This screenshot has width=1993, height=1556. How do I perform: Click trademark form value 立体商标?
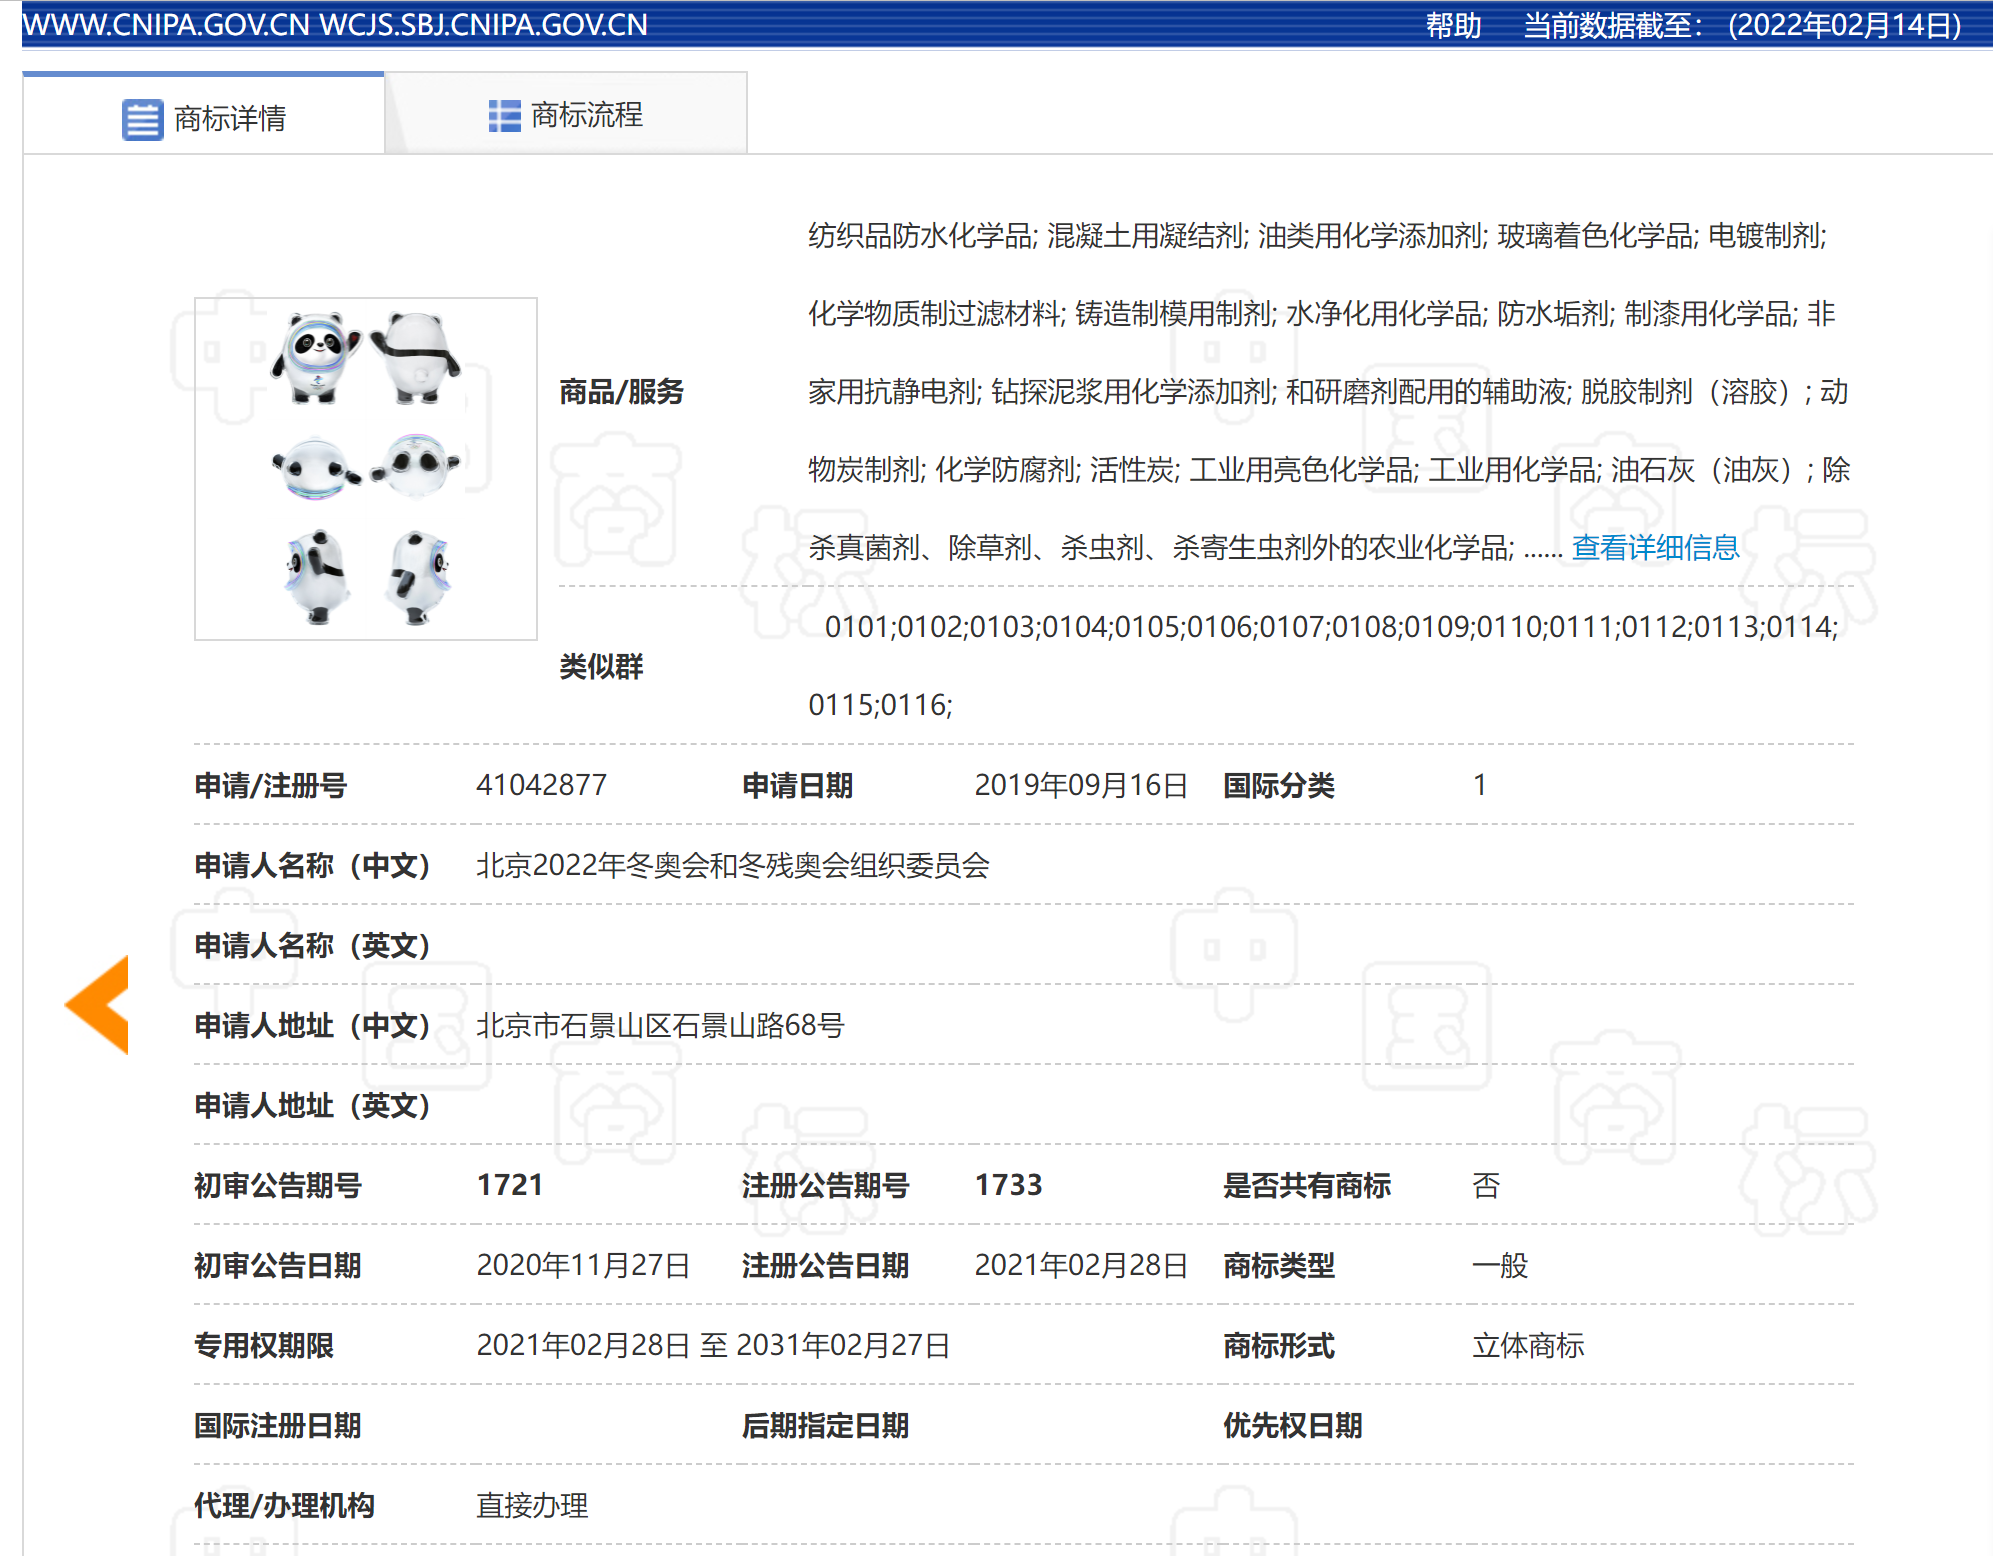(x=1528, y=1345)
